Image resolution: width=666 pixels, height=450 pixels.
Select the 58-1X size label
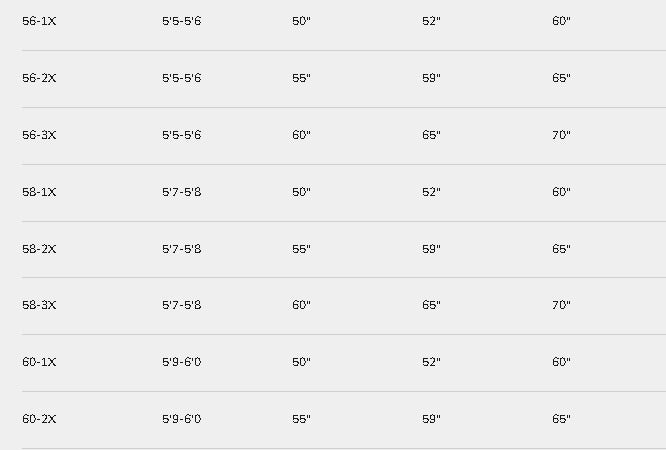click(x=39, y=192)
